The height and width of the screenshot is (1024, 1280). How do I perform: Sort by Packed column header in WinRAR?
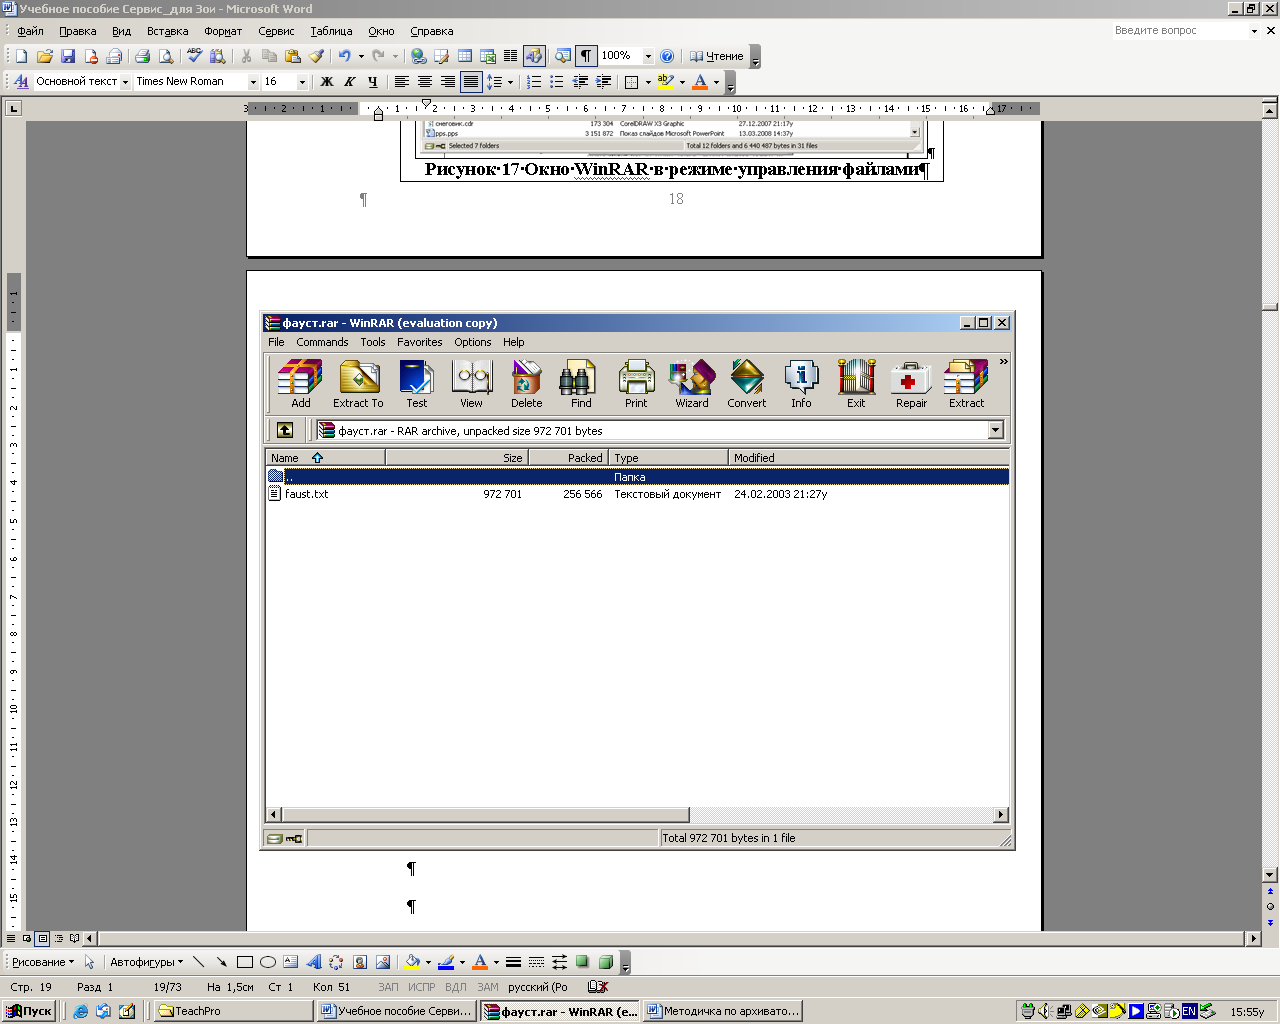click(x=567, y=457)
